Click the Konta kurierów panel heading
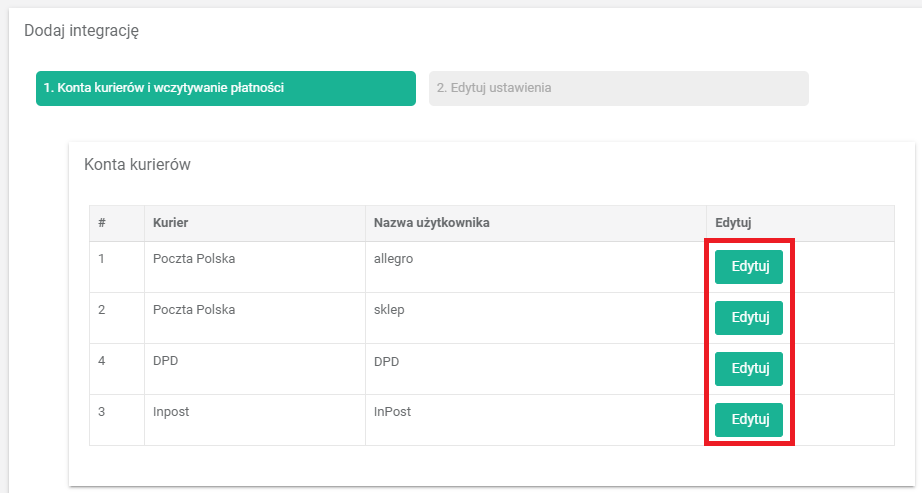This screenshot has height=493, width=922. coord(137,165)
